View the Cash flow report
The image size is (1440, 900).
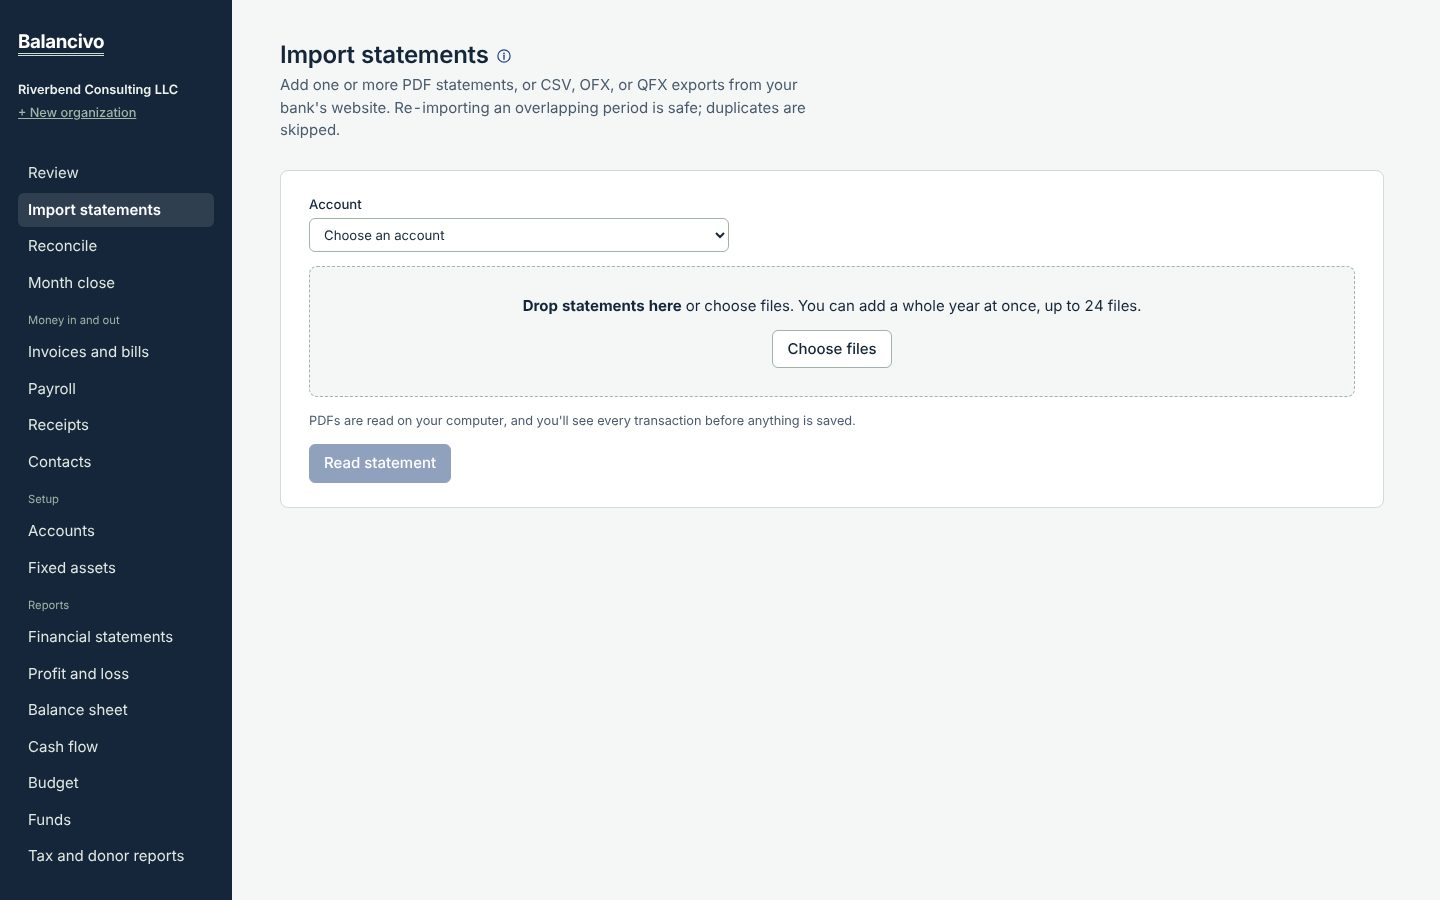[x=116, y=747]
